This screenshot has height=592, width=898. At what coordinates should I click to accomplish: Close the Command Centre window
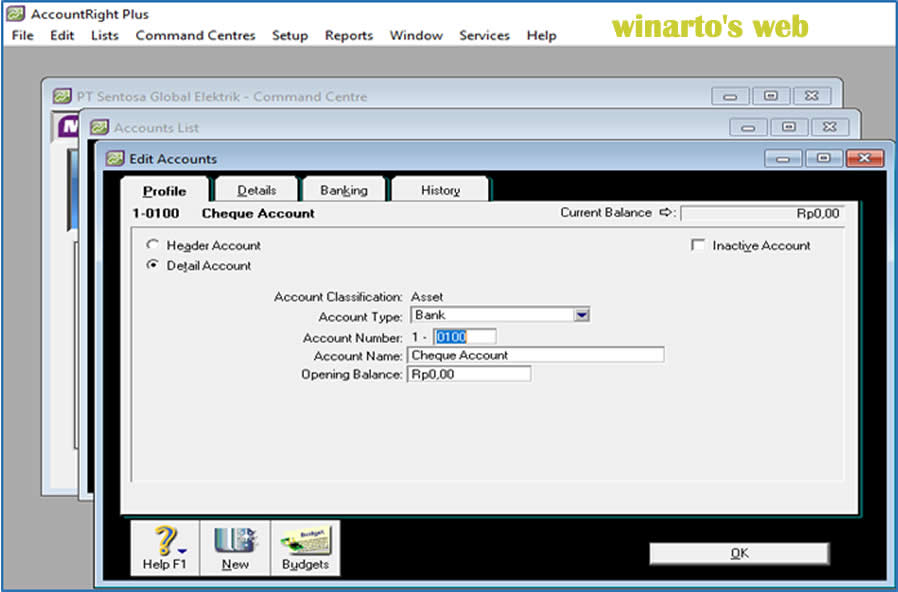click(812, 96)
